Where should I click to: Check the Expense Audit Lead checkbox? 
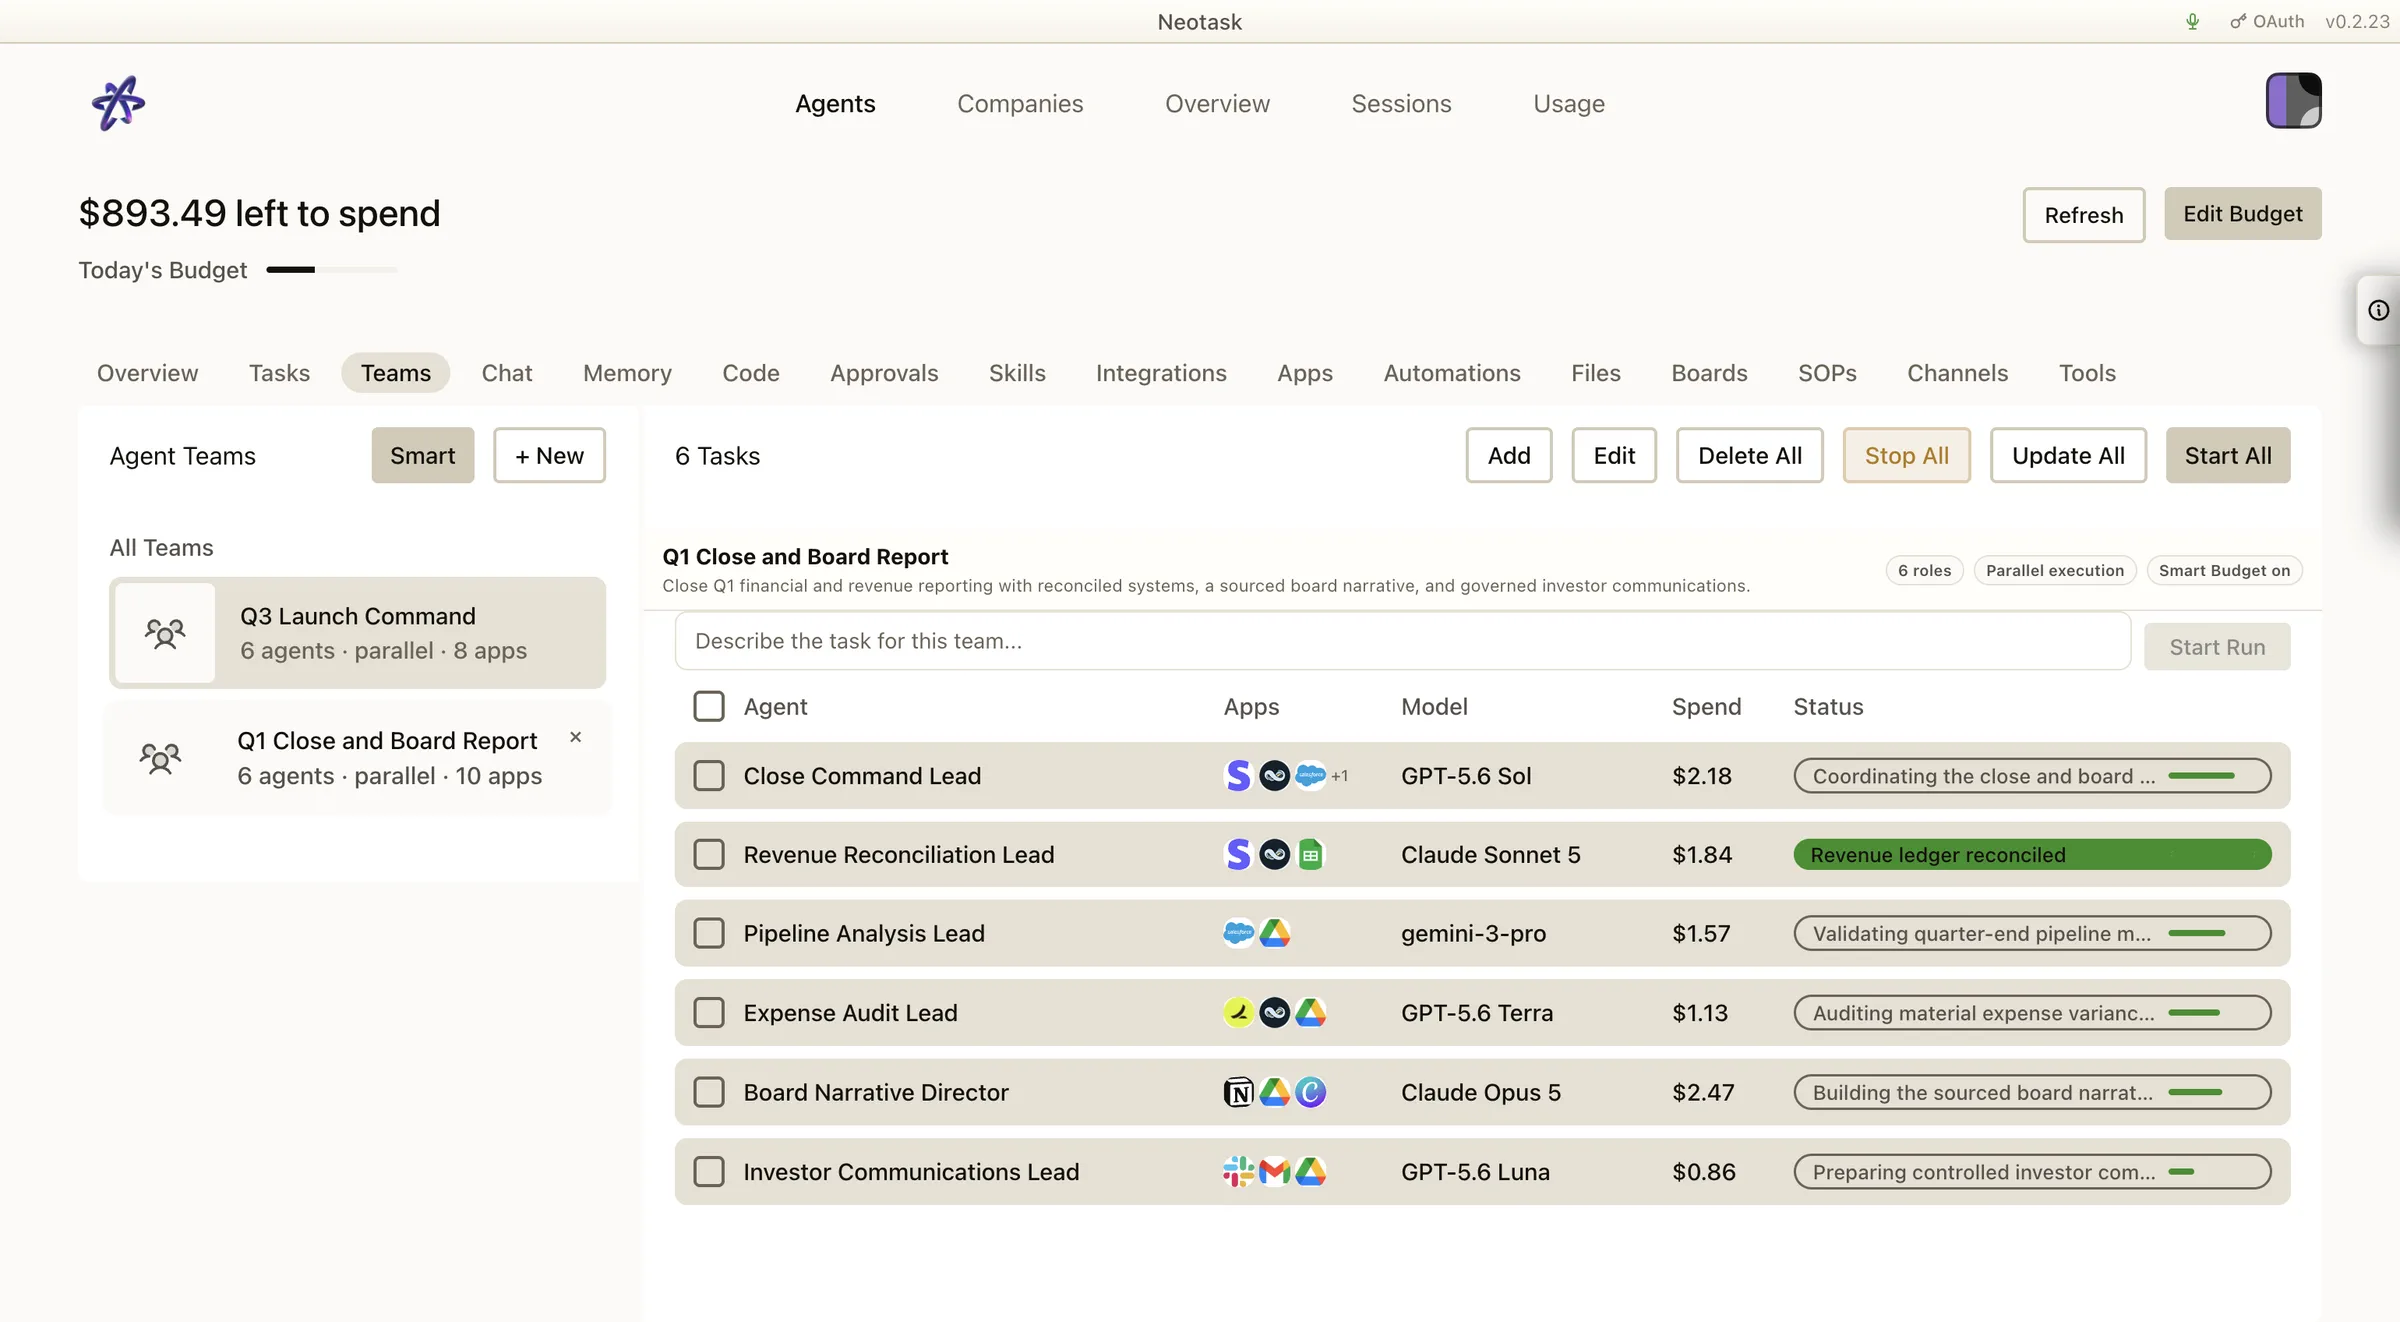pos(709,1012)
